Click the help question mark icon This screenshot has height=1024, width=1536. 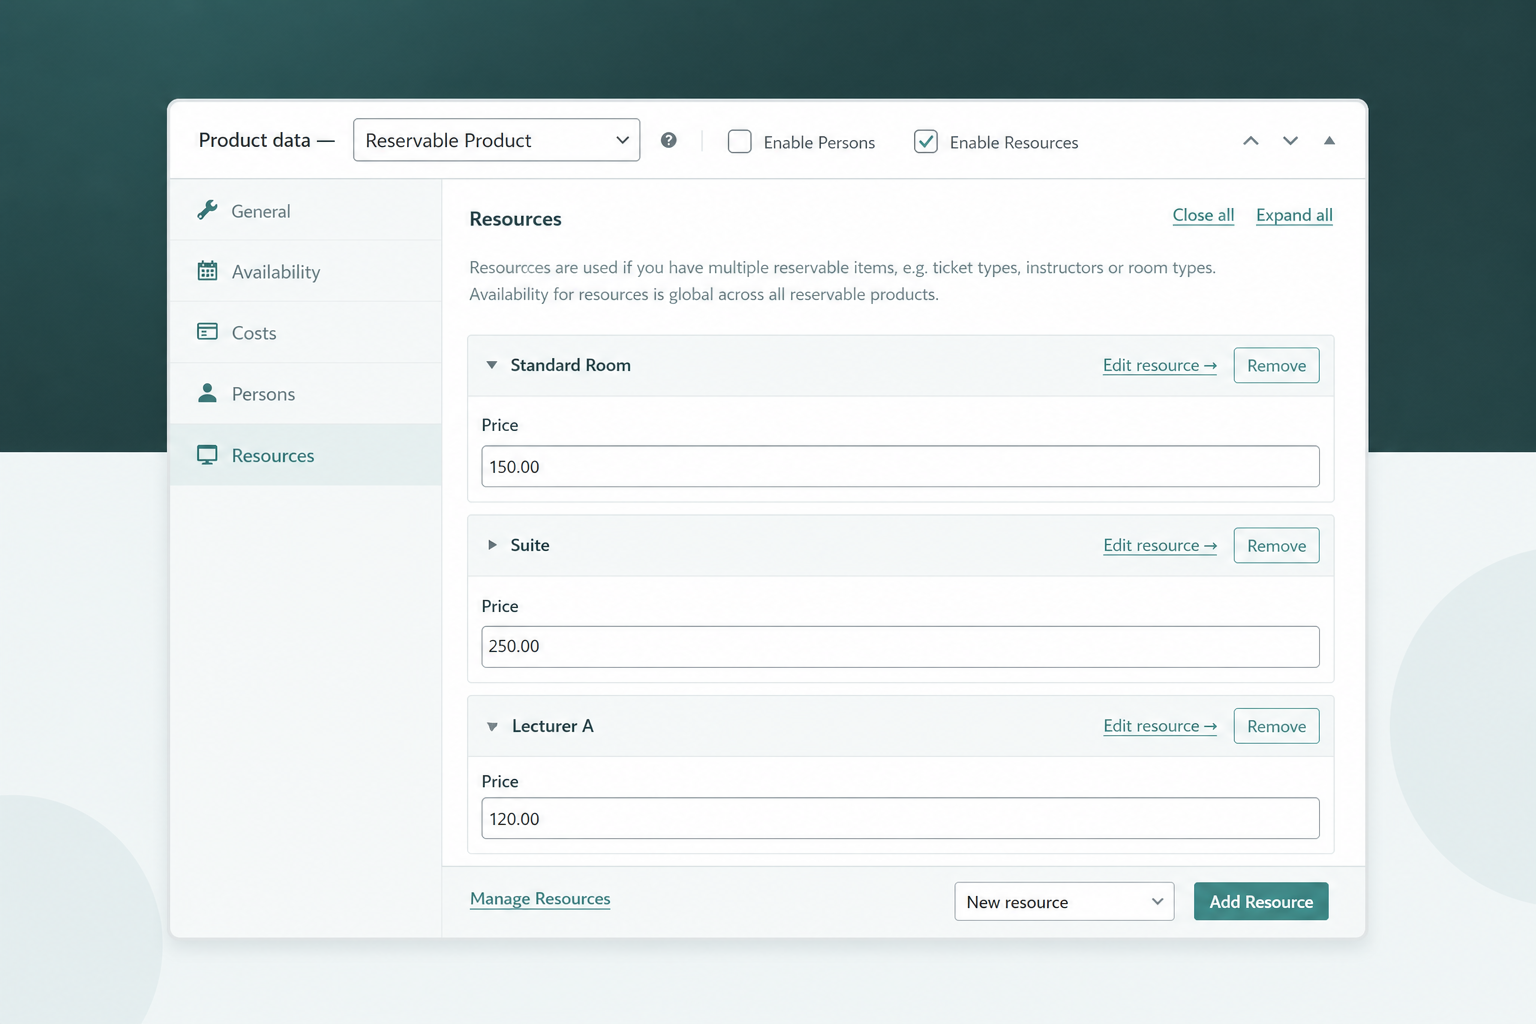coord(669,140)
